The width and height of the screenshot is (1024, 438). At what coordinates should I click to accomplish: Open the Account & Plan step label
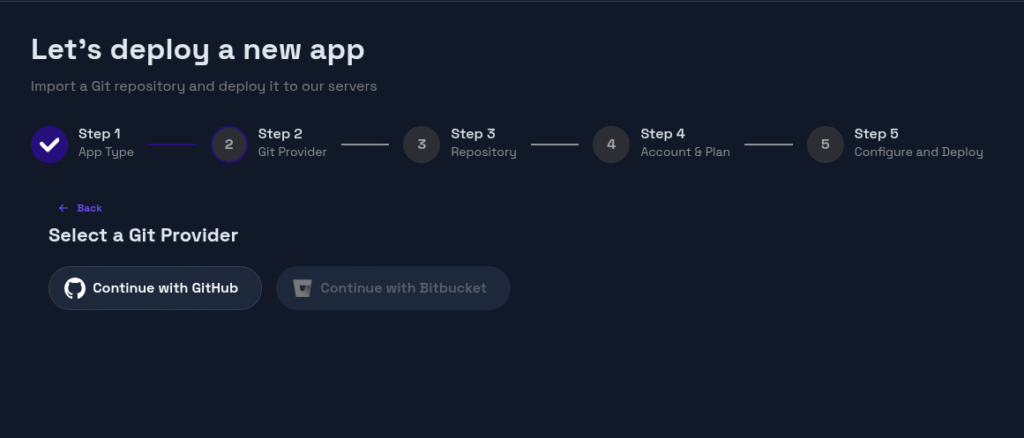[685, 153]
